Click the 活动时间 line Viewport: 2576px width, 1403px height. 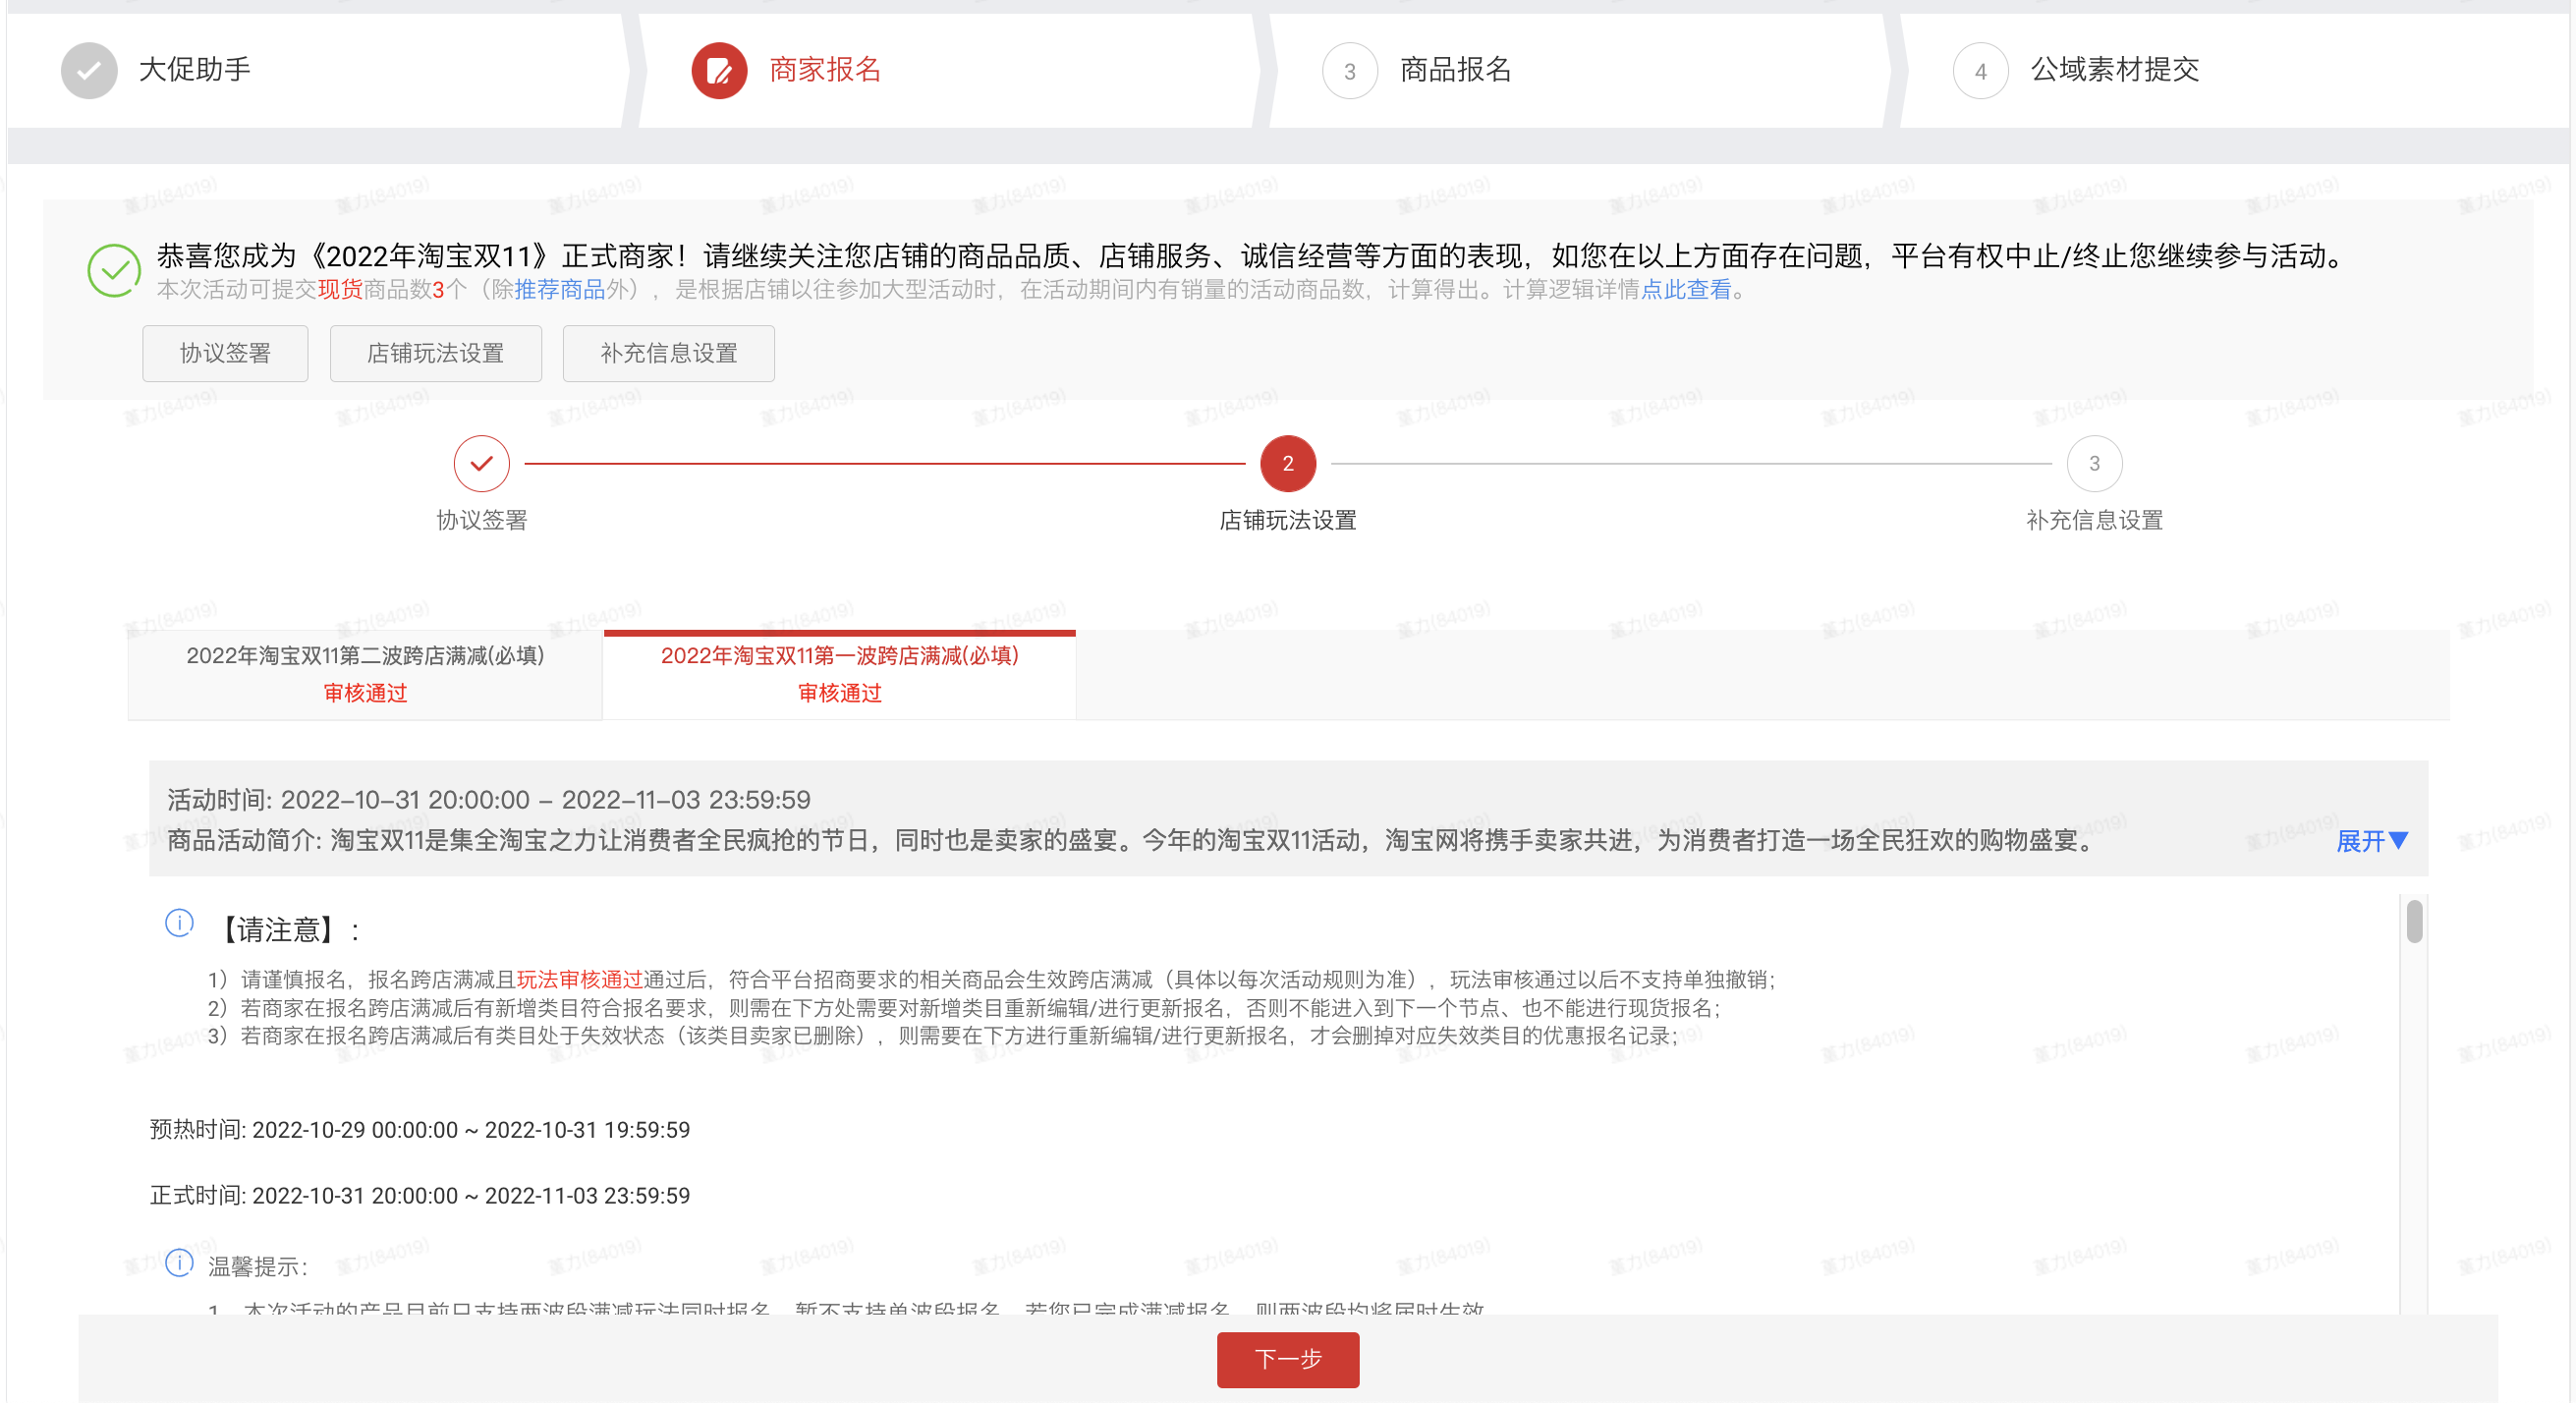[x=489, y=800]
